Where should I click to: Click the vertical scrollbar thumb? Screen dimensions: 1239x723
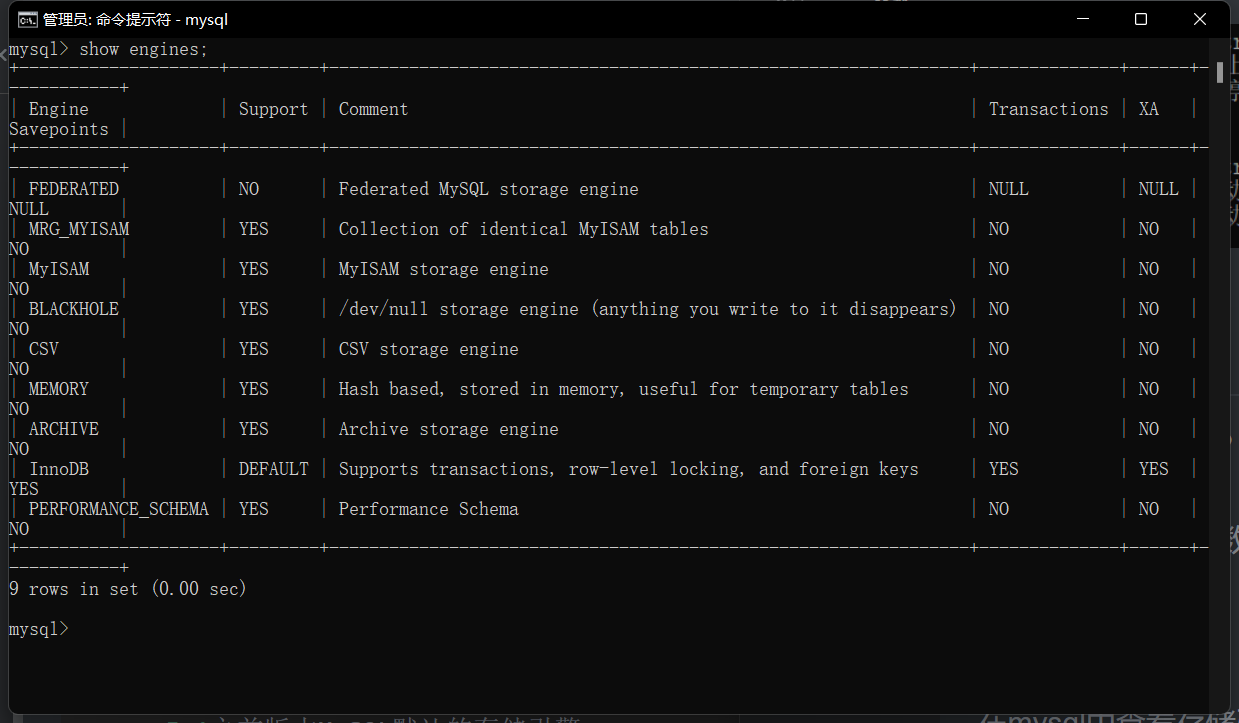1220,72
